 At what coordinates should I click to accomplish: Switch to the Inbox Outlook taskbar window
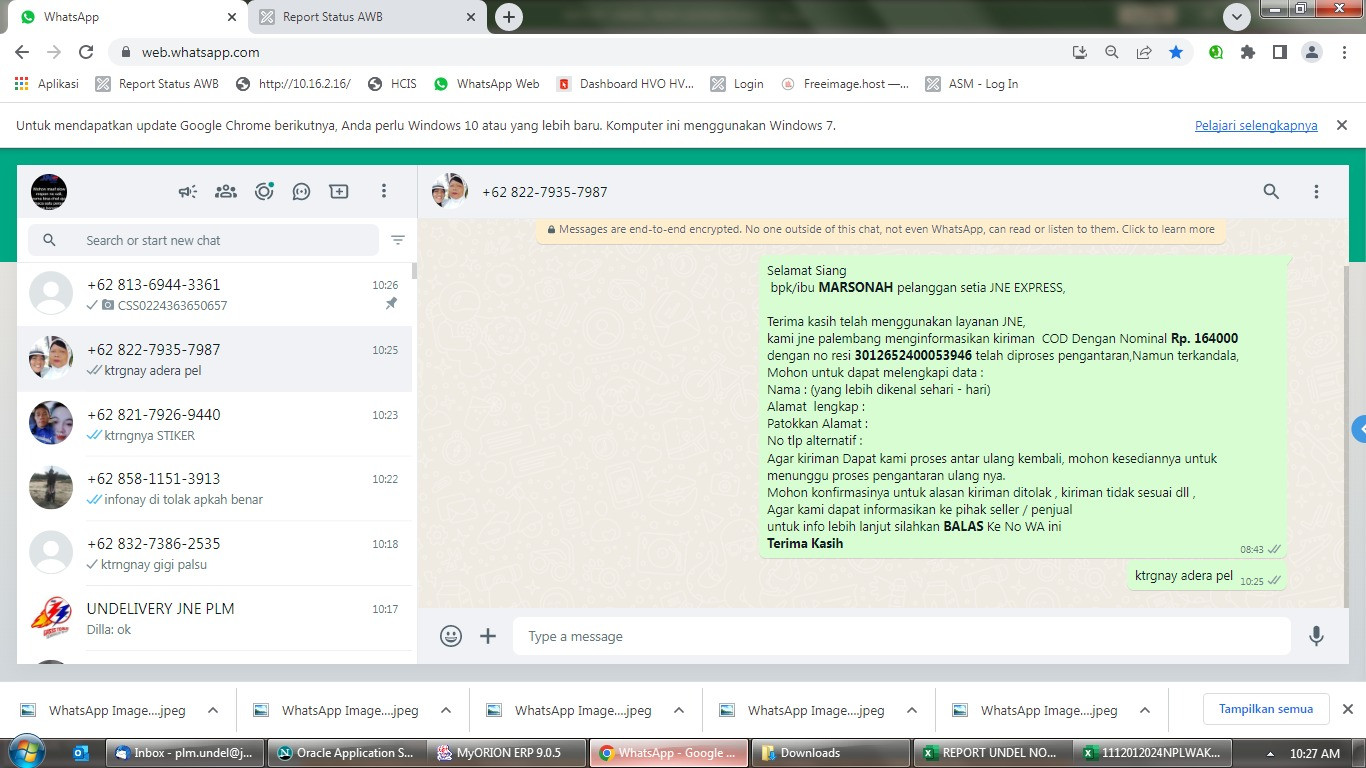click(186, 753)
